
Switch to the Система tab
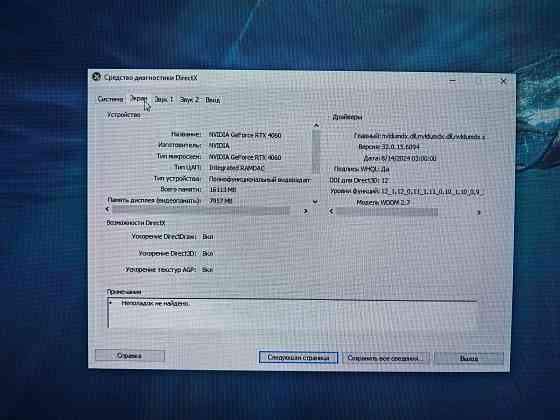[110, 99]
